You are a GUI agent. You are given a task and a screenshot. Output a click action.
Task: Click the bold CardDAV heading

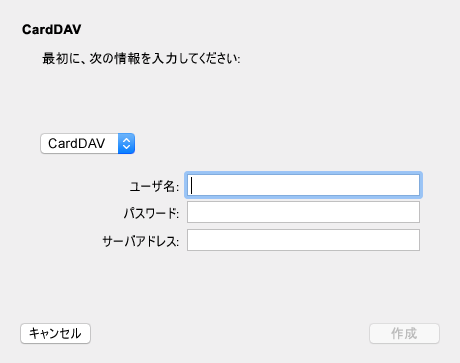tap(52, 29)
